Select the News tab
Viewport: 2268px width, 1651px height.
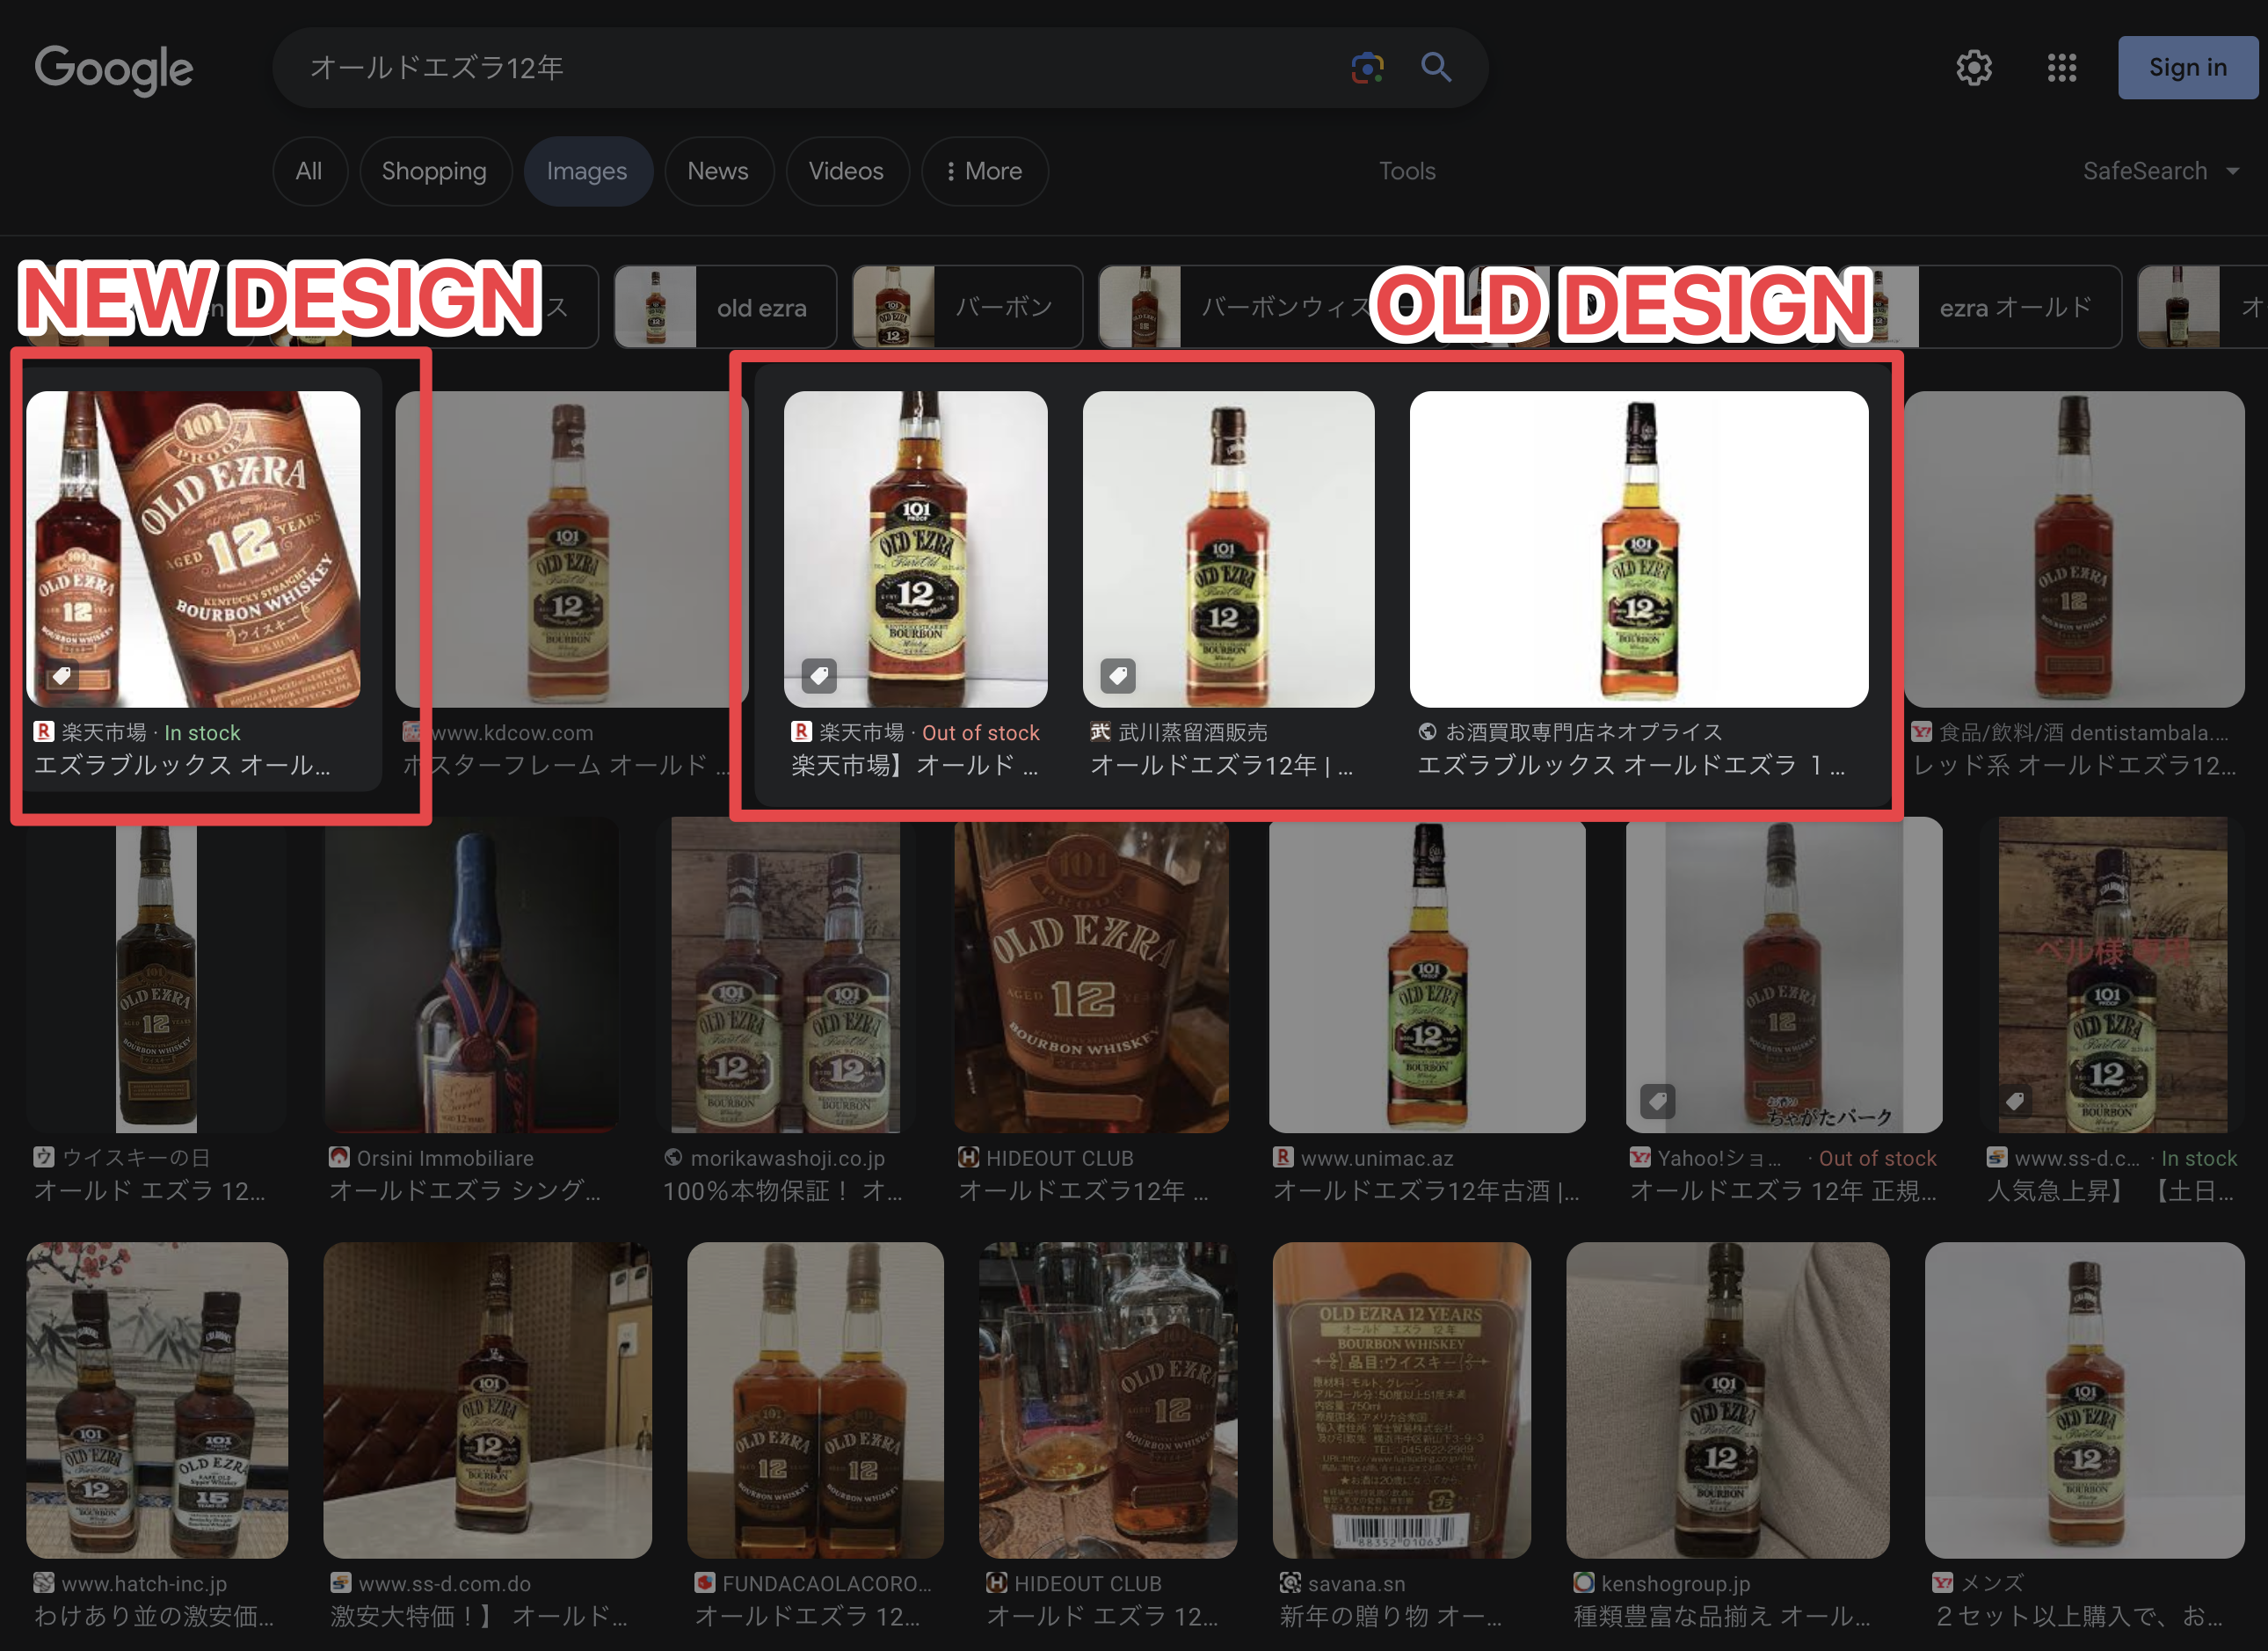pos(718,171)
